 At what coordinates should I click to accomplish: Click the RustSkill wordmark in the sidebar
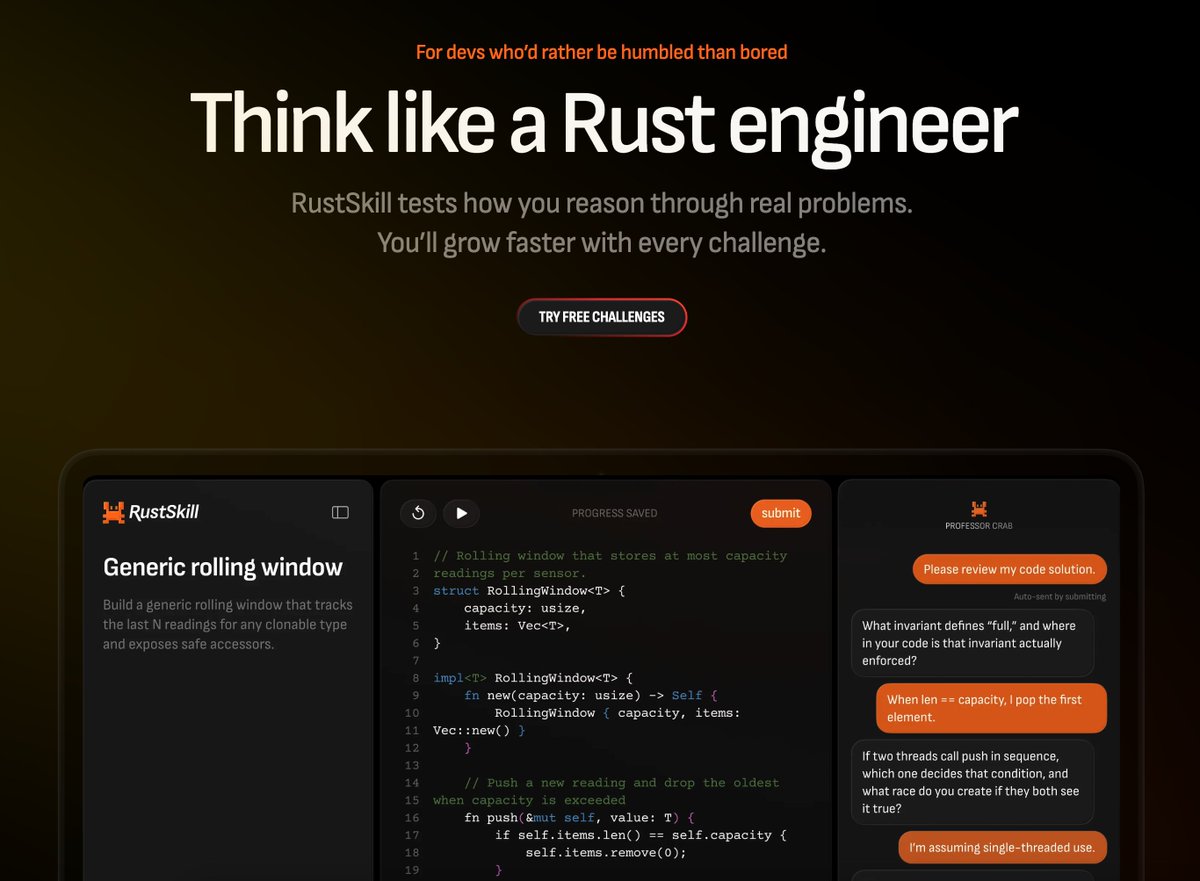(164, 512)
